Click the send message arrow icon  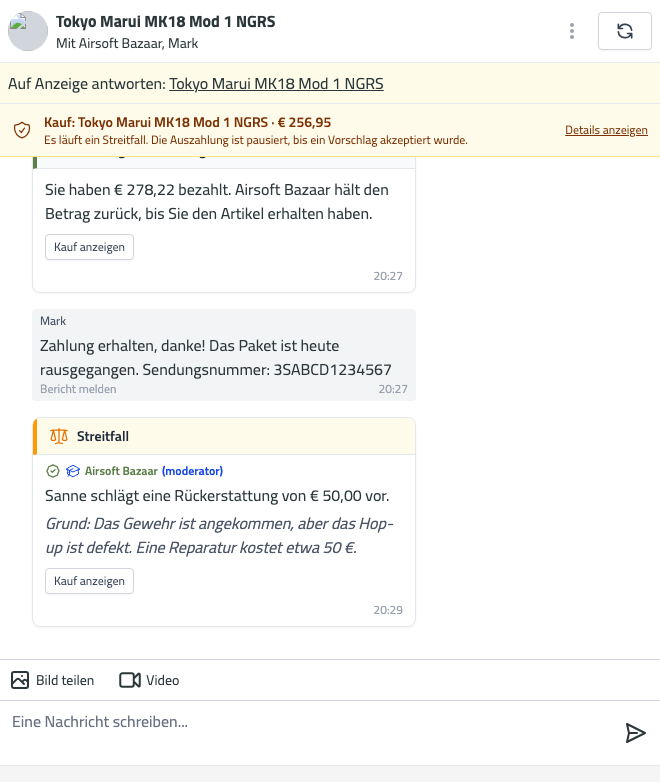point(636,733)
